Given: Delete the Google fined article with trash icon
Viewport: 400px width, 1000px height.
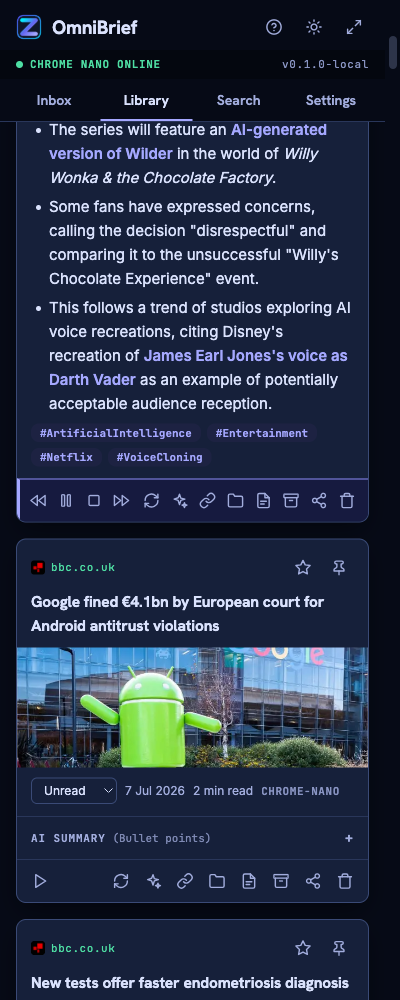Looking at the screenshot, I should [x=344, y=881].
